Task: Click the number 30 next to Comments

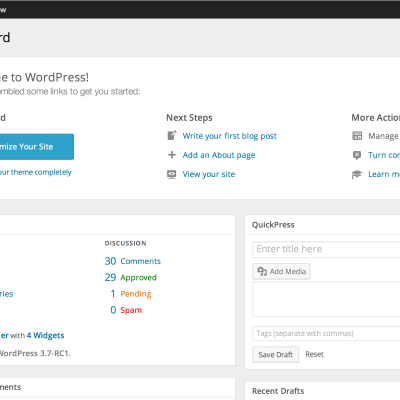Action: [x=110, y=261]
